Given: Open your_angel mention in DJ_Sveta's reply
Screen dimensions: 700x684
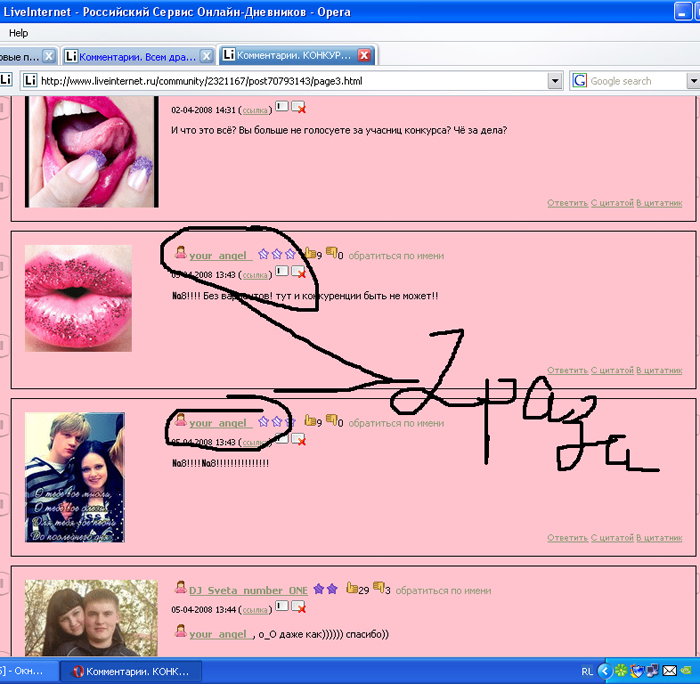Looking at the screenshot, I should click(221, 634).
